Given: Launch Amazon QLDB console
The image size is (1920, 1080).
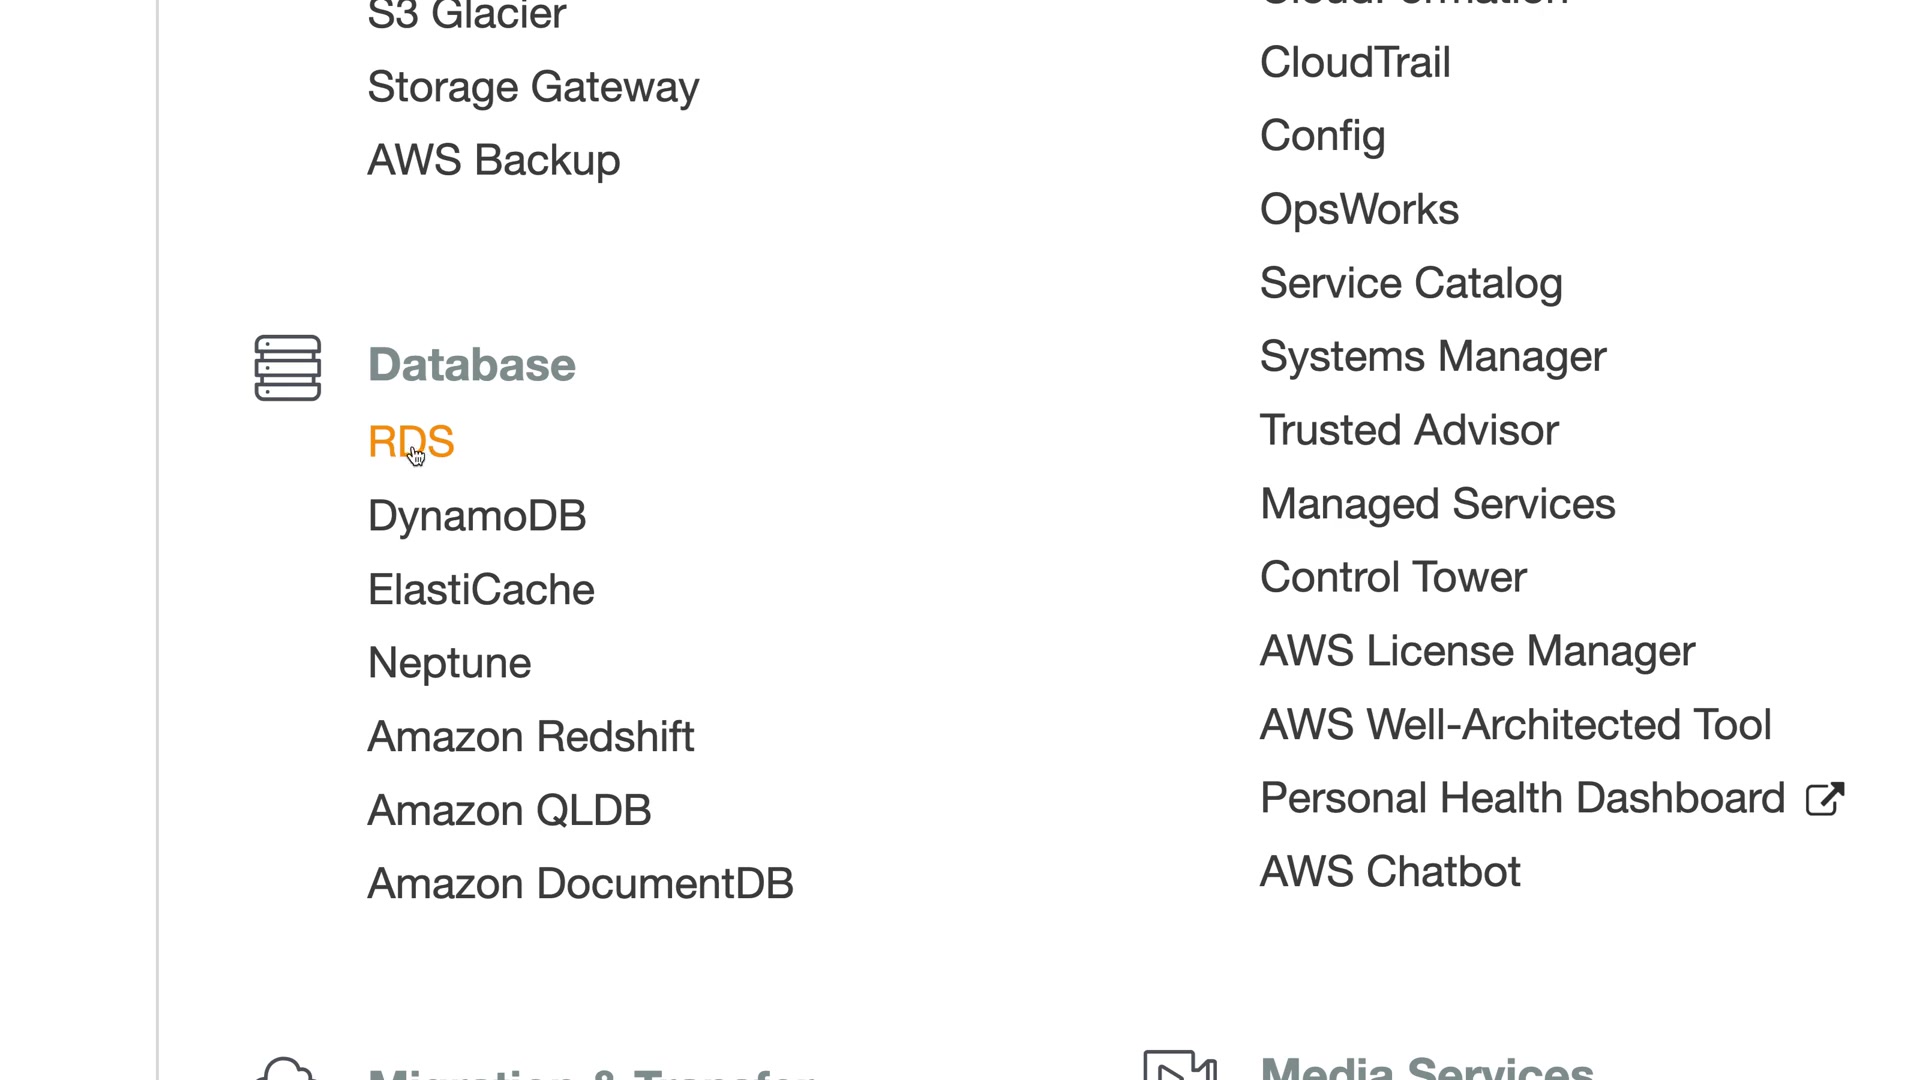Looking at the screenshot, I should [509, 810].
